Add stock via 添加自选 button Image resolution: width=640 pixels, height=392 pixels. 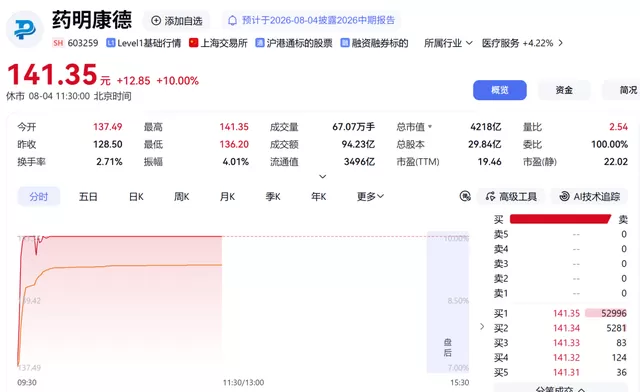(x=177, y=20)
